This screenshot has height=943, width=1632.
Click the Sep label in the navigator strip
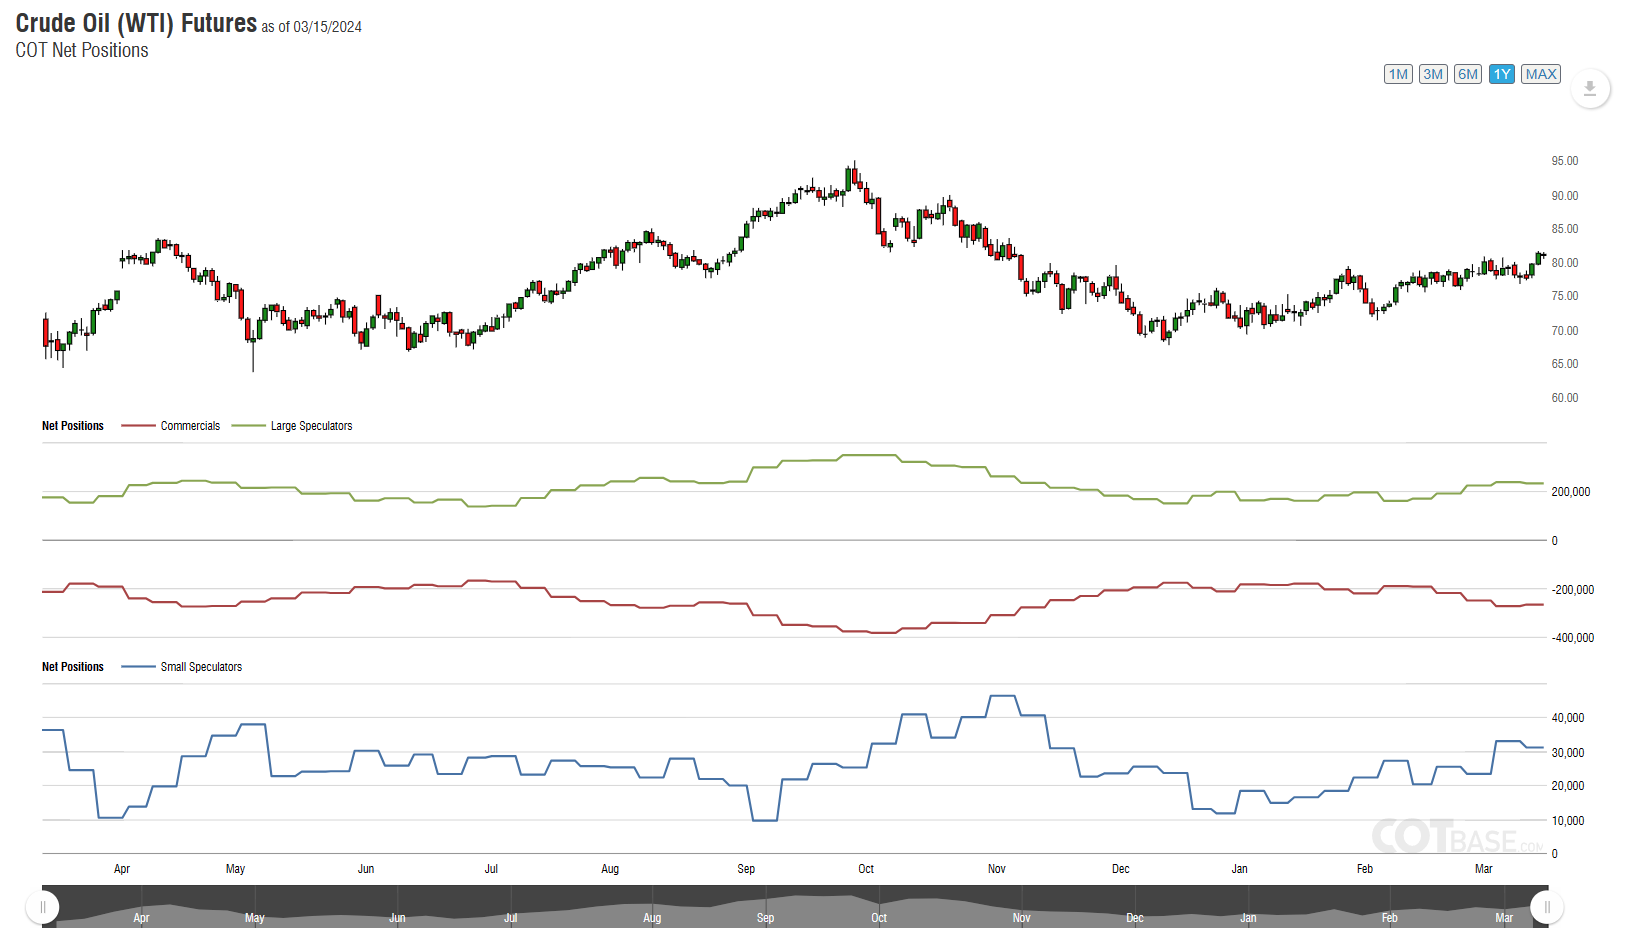[x=766, y=918]
